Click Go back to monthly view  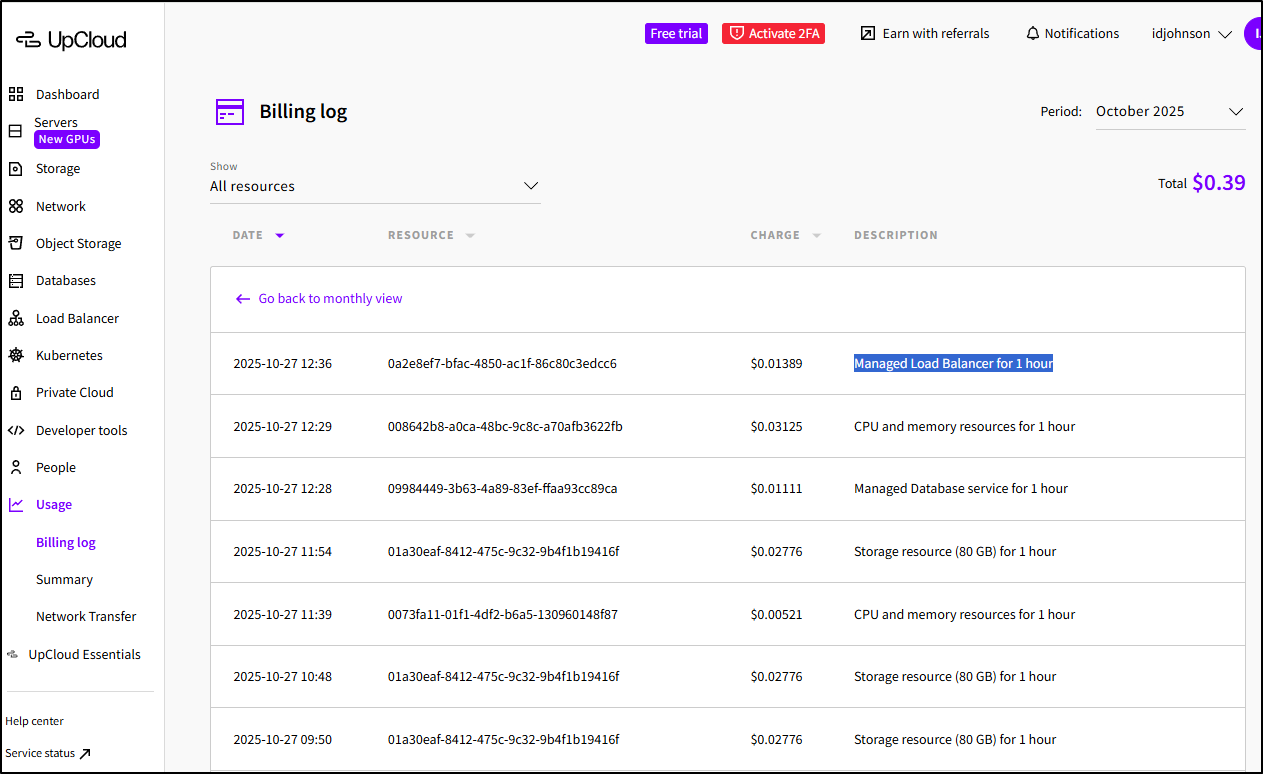[x=319, y=298]
